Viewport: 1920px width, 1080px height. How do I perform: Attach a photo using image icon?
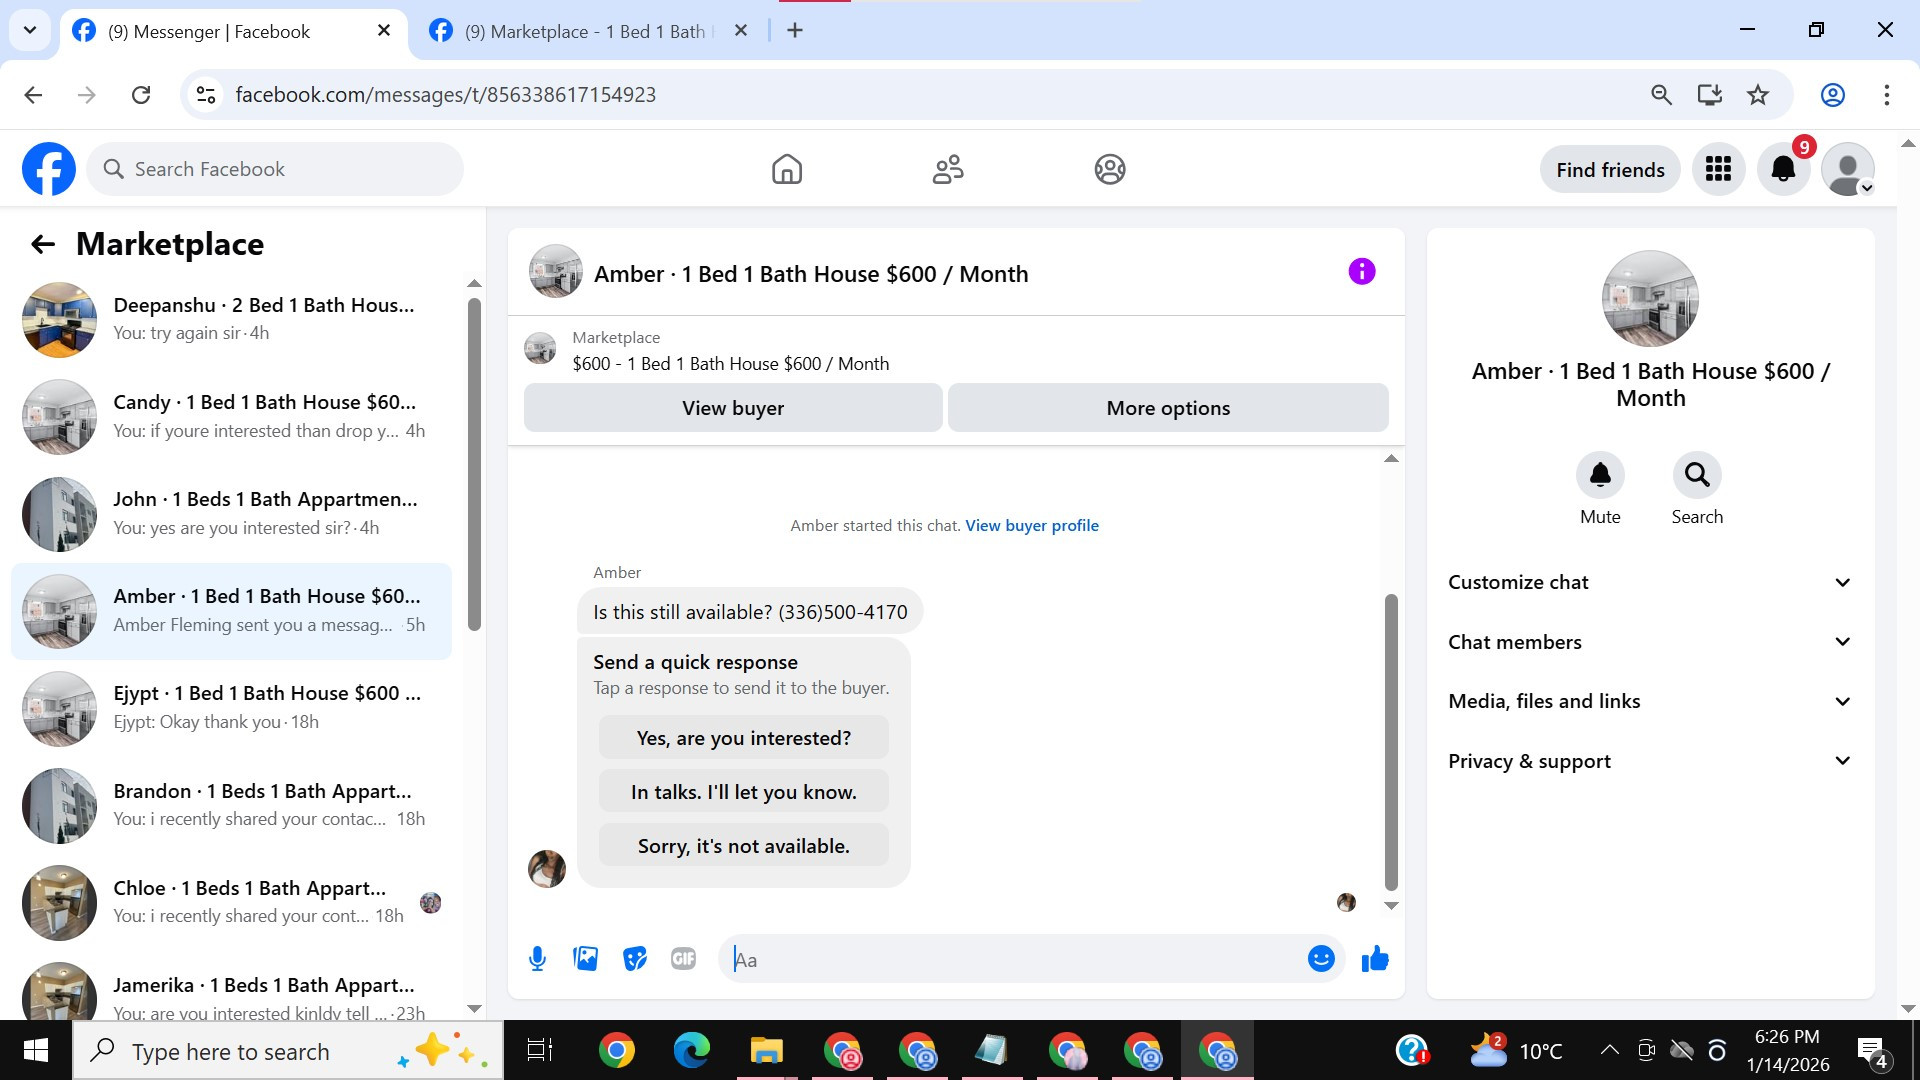point(586,959)
